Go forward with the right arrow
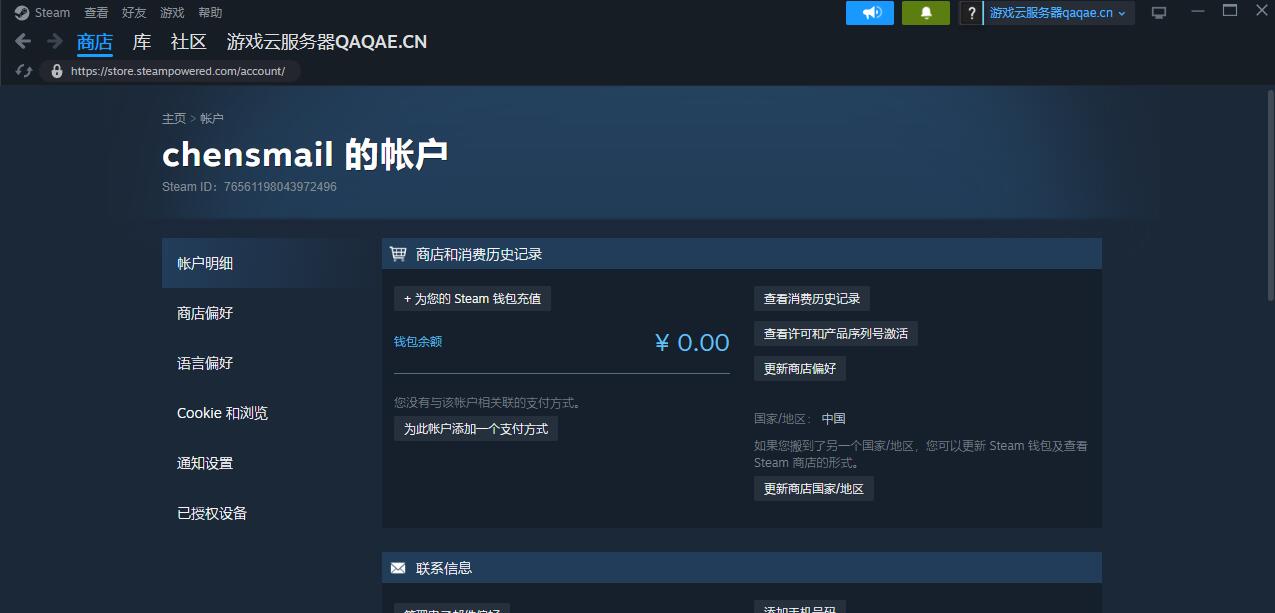1275x613 pixels. click(x=54, y=41)
